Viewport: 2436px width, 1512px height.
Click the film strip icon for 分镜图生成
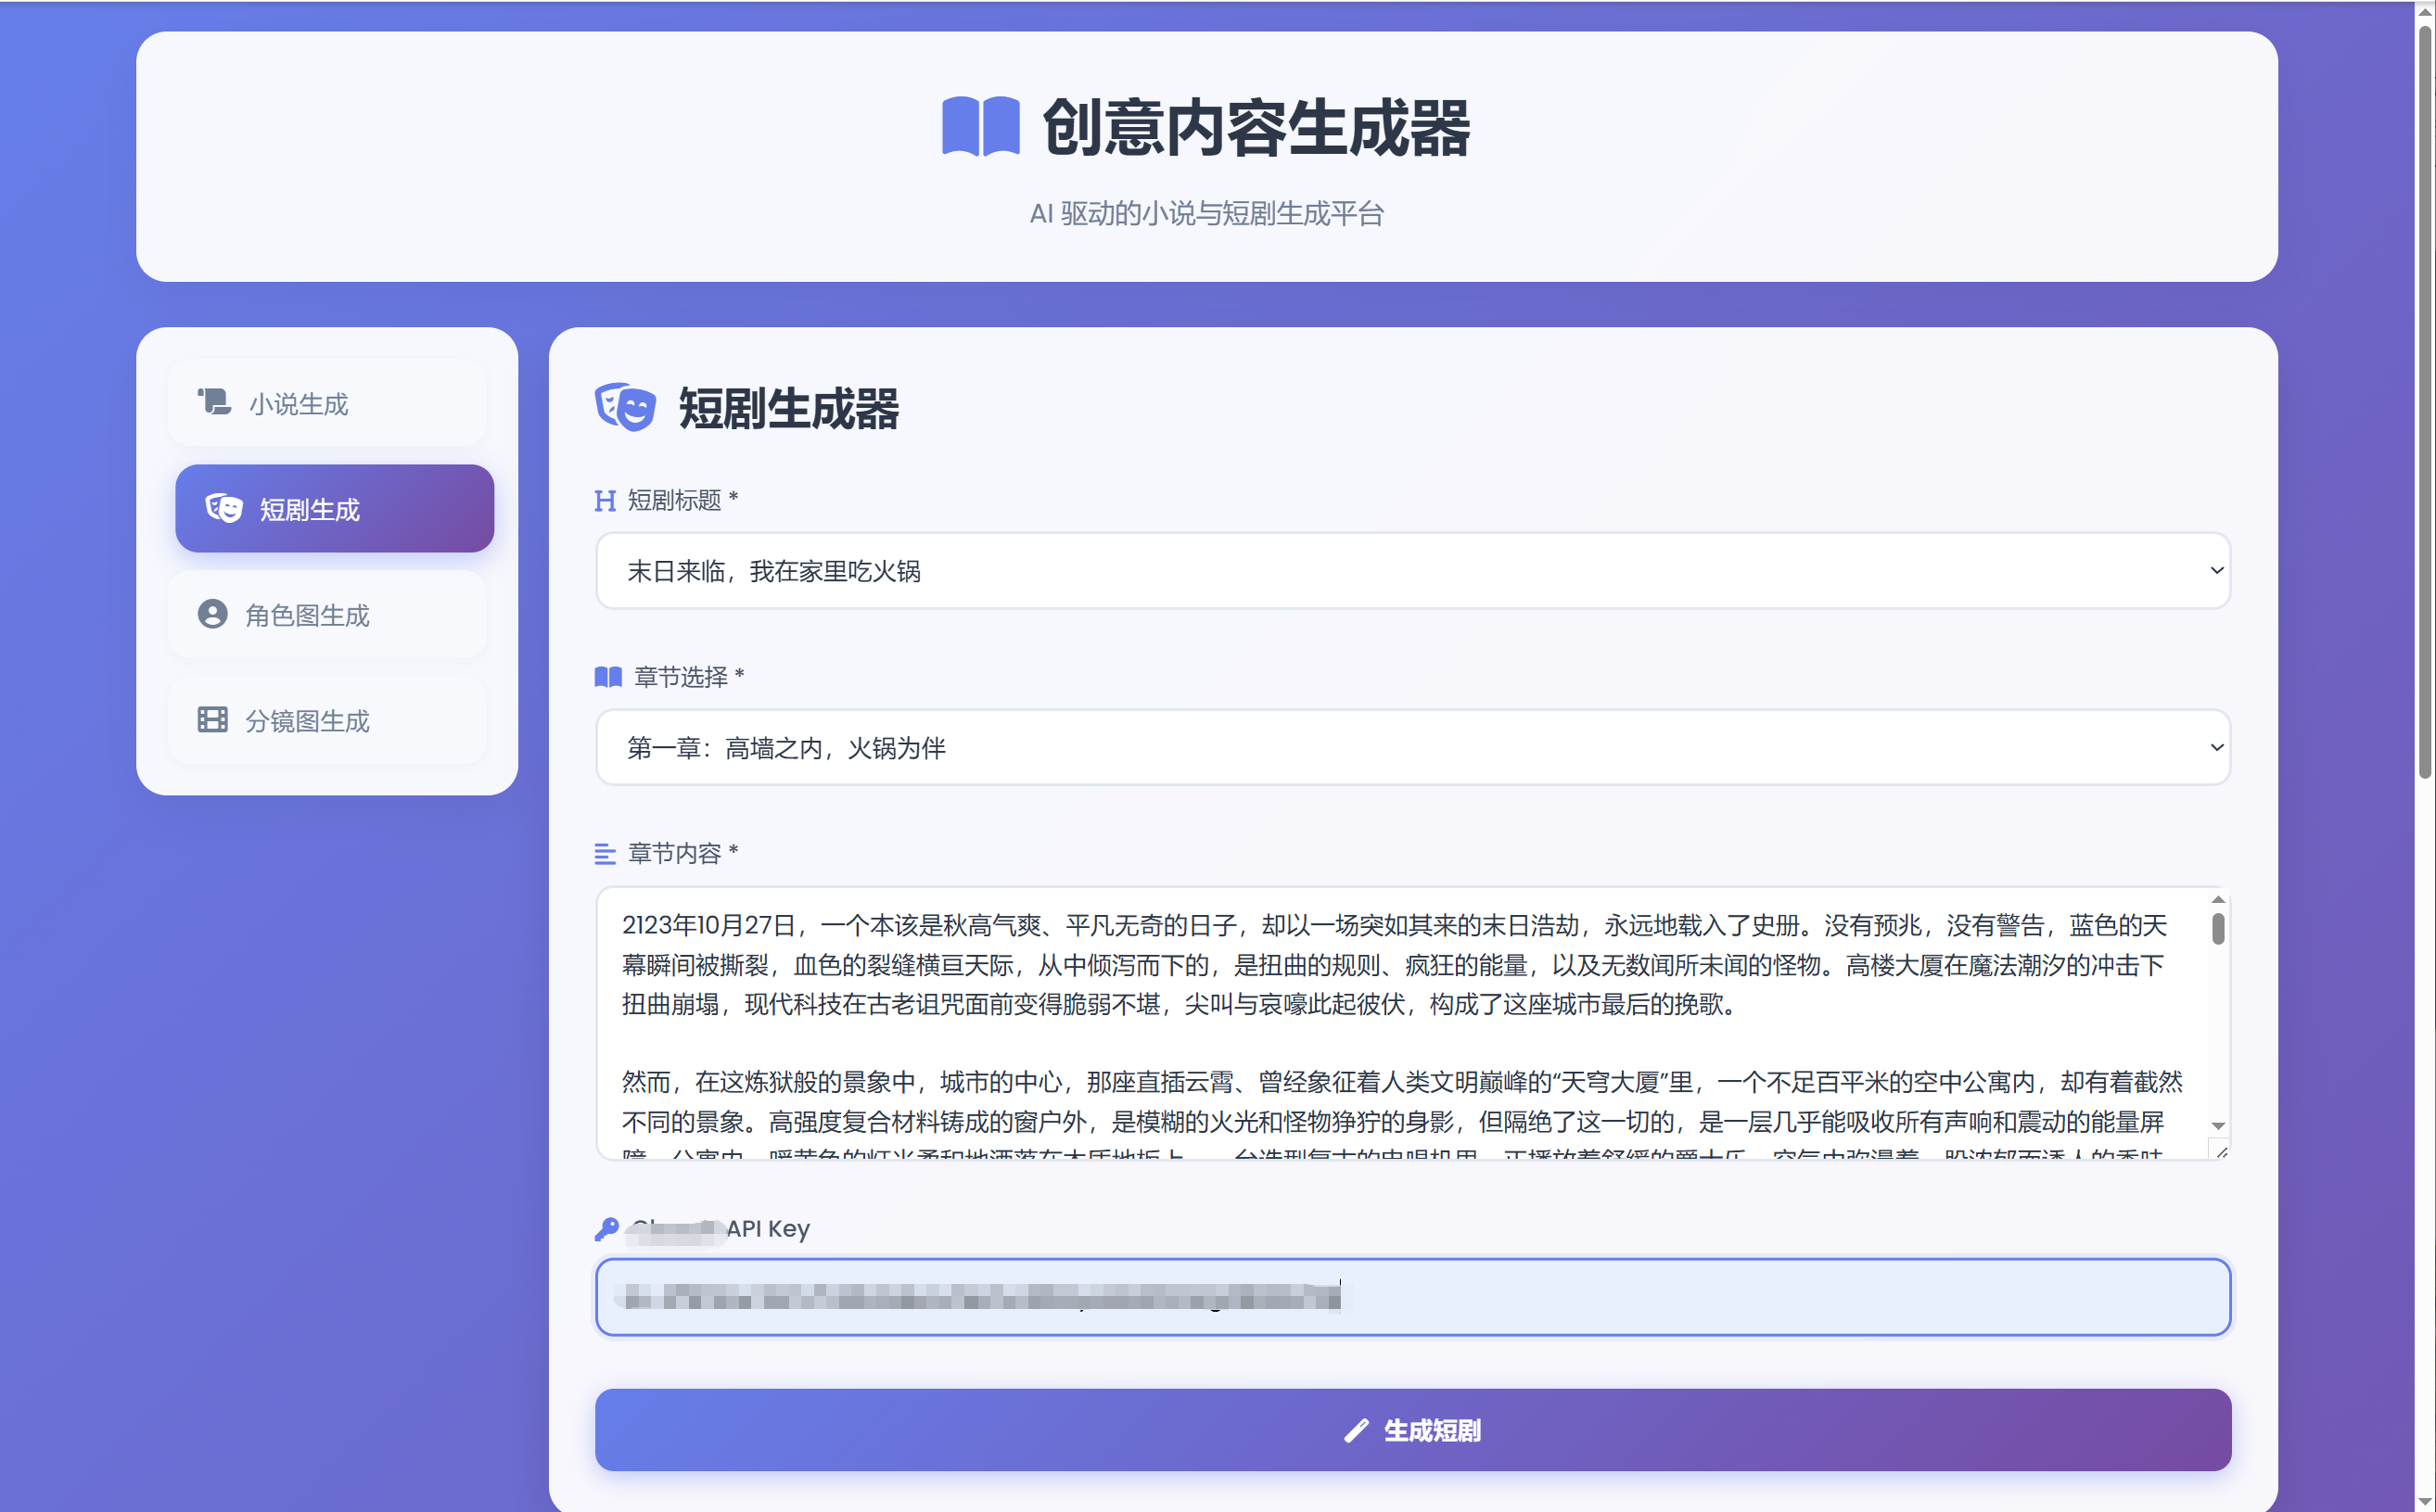[212, 720]
